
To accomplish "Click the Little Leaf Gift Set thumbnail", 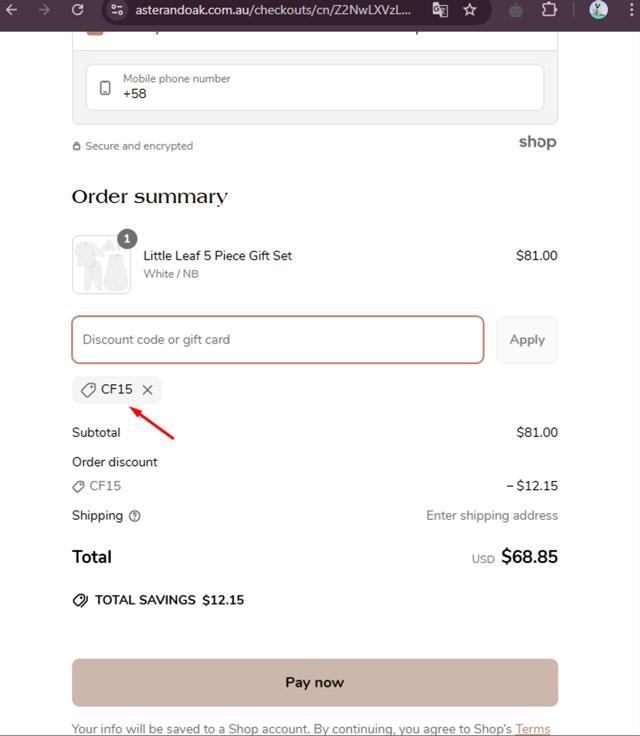I will (x=101, y=265).
